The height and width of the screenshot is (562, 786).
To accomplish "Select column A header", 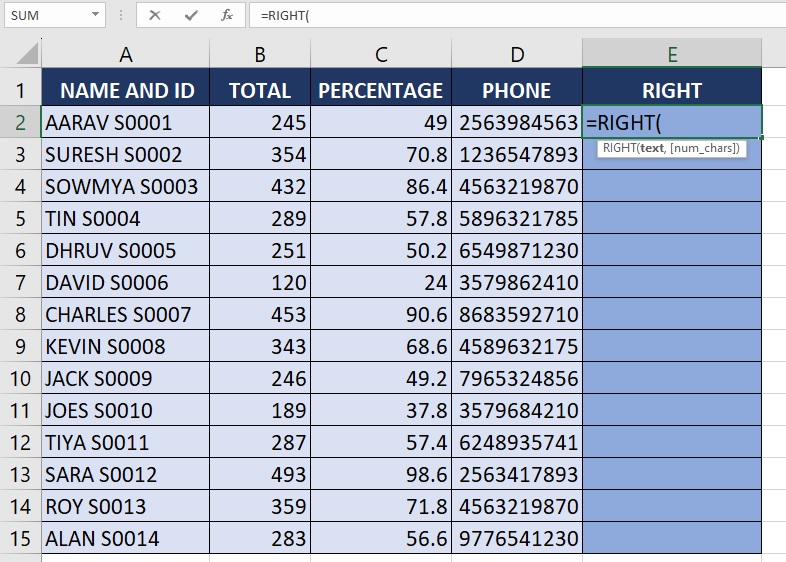I will click(126, 54).
